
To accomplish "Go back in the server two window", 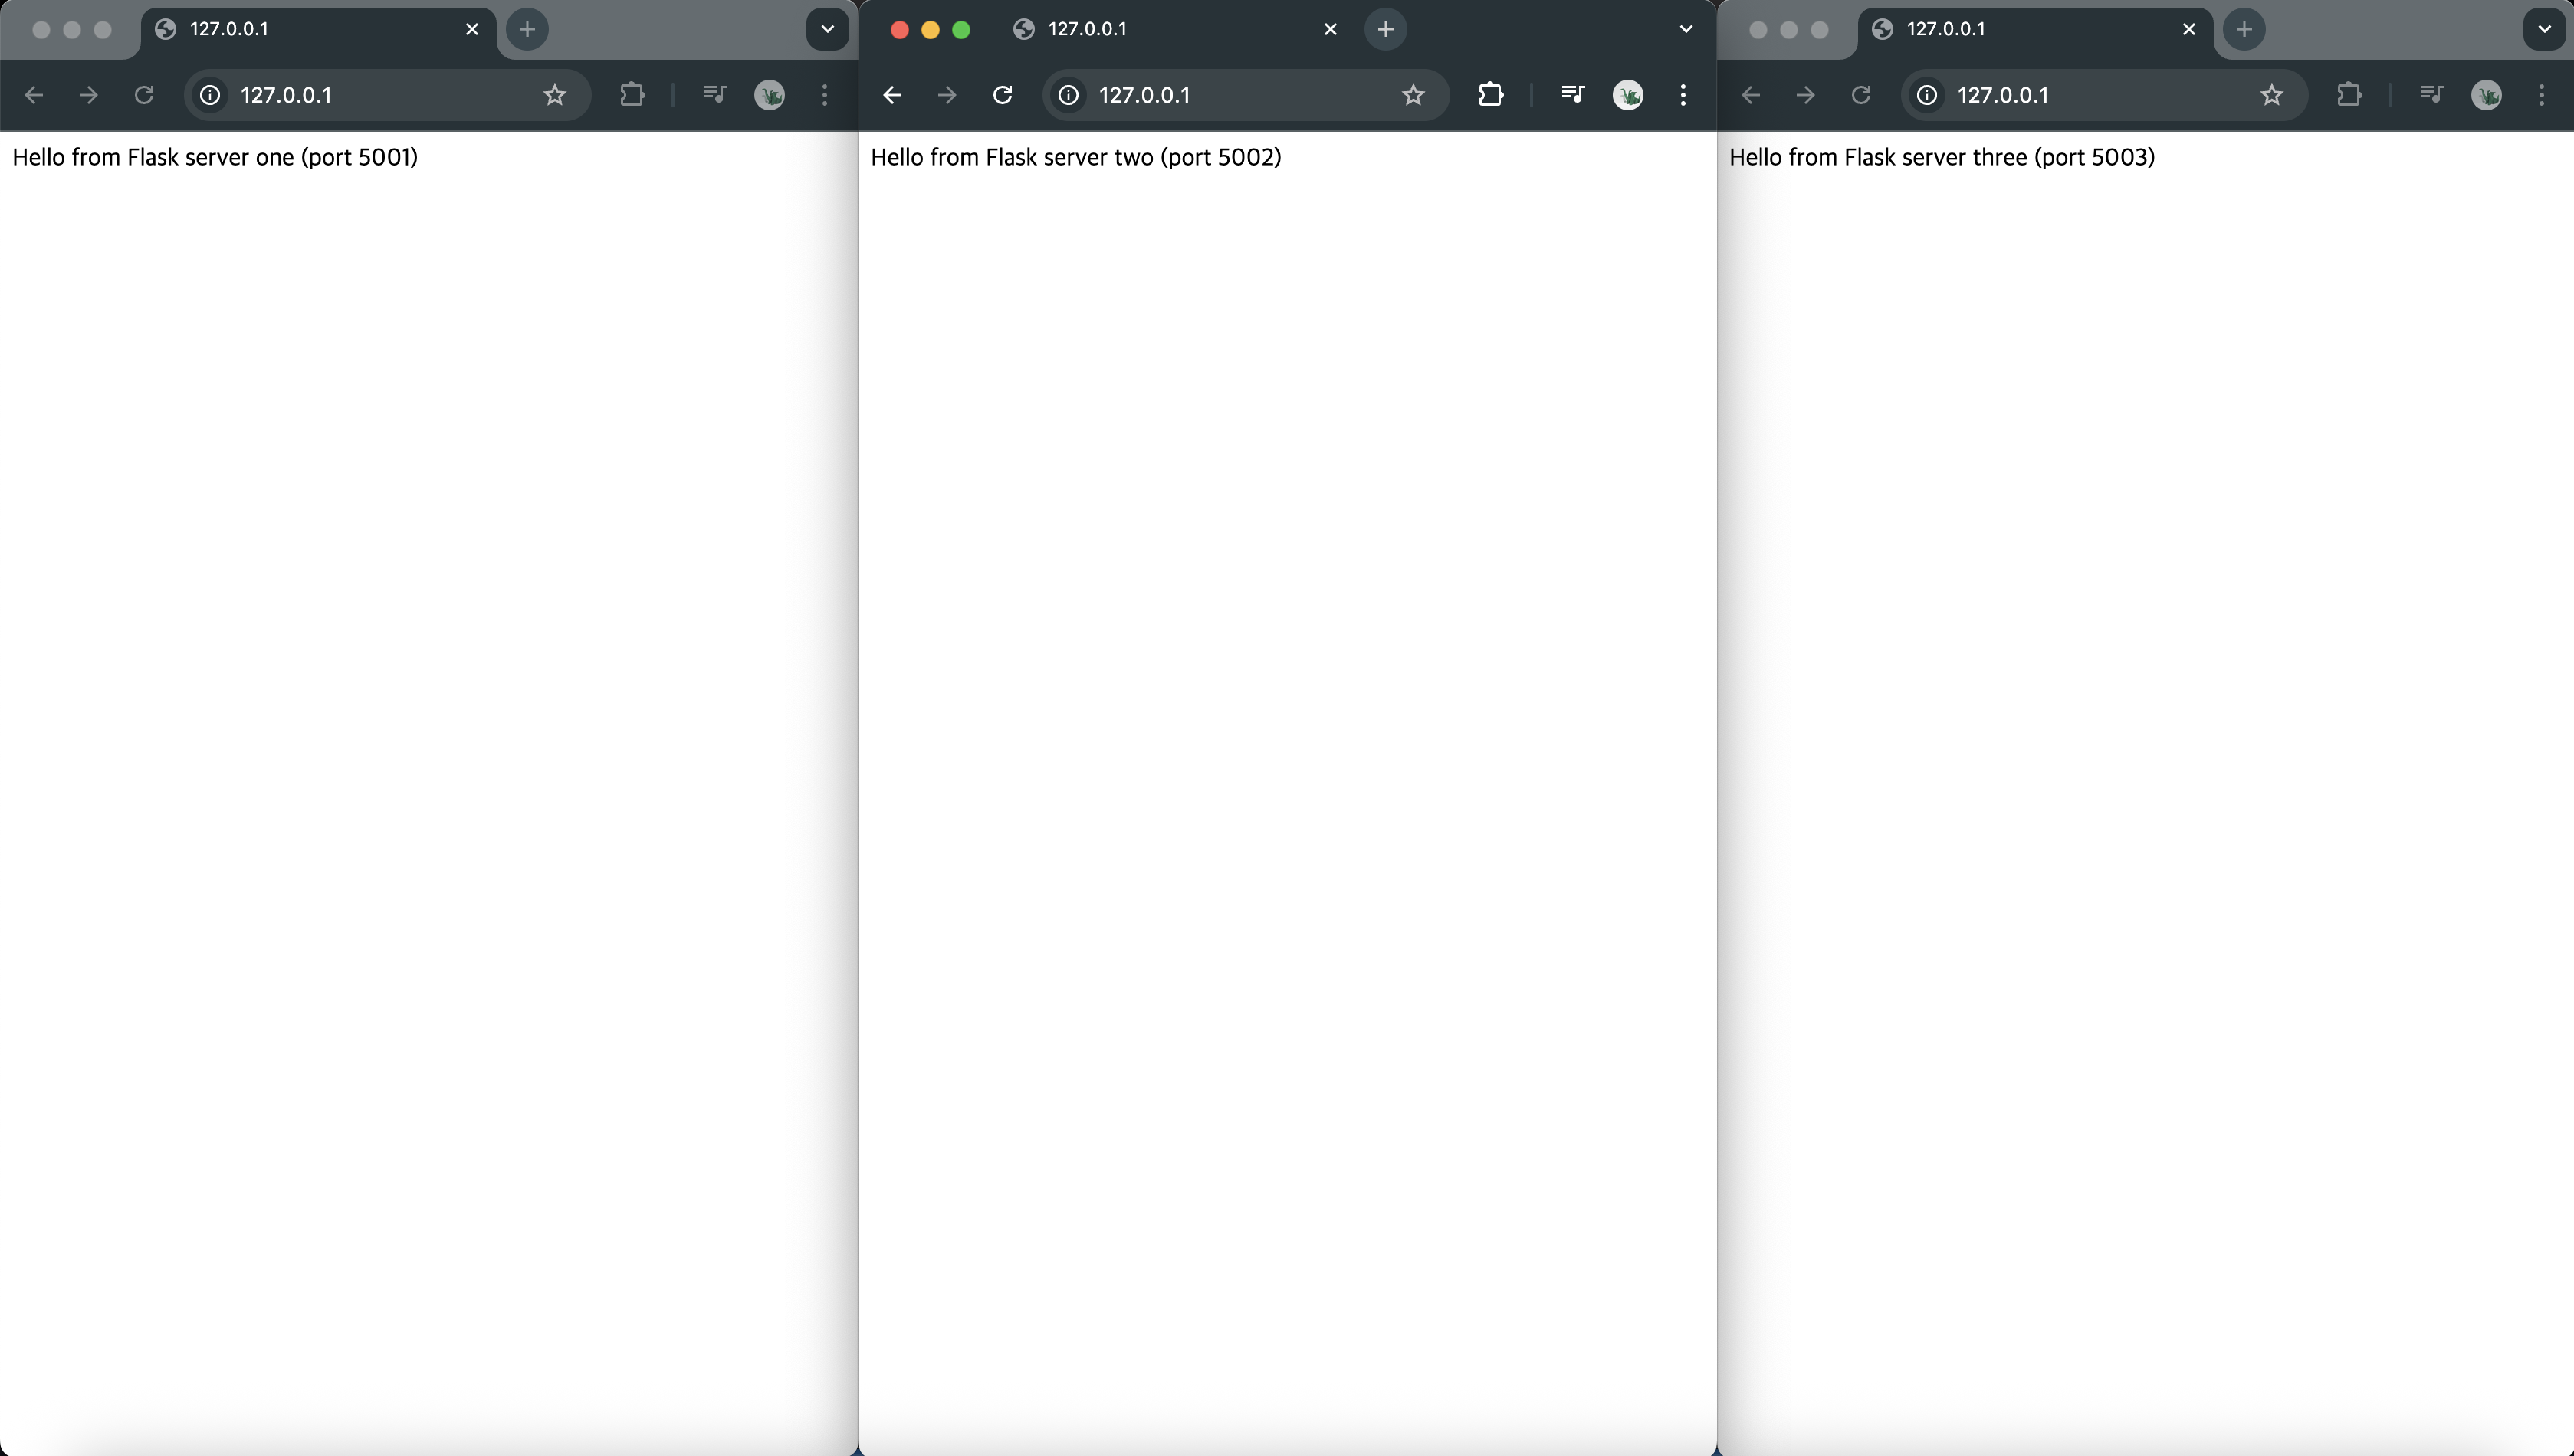I will tap(892, 95).
